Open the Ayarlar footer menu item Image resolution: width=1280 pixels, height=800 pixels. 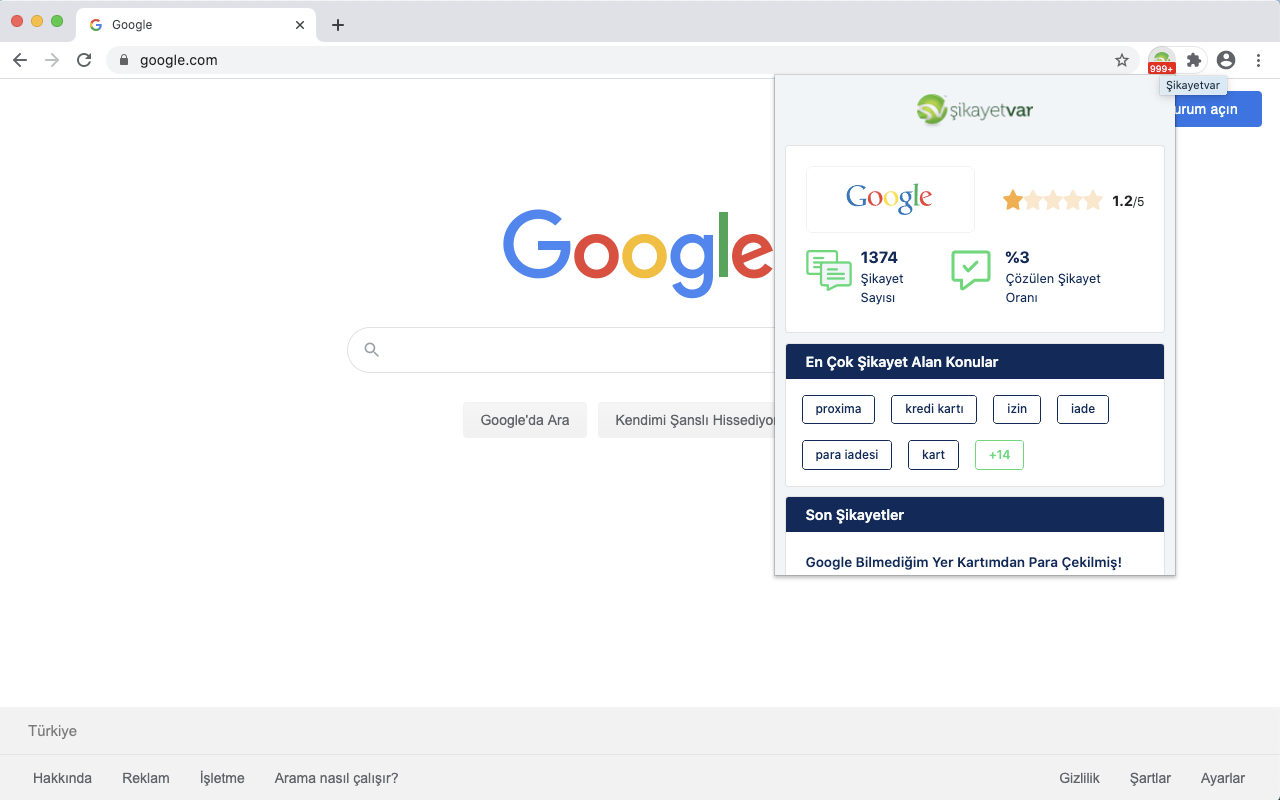coord(1222,777)
